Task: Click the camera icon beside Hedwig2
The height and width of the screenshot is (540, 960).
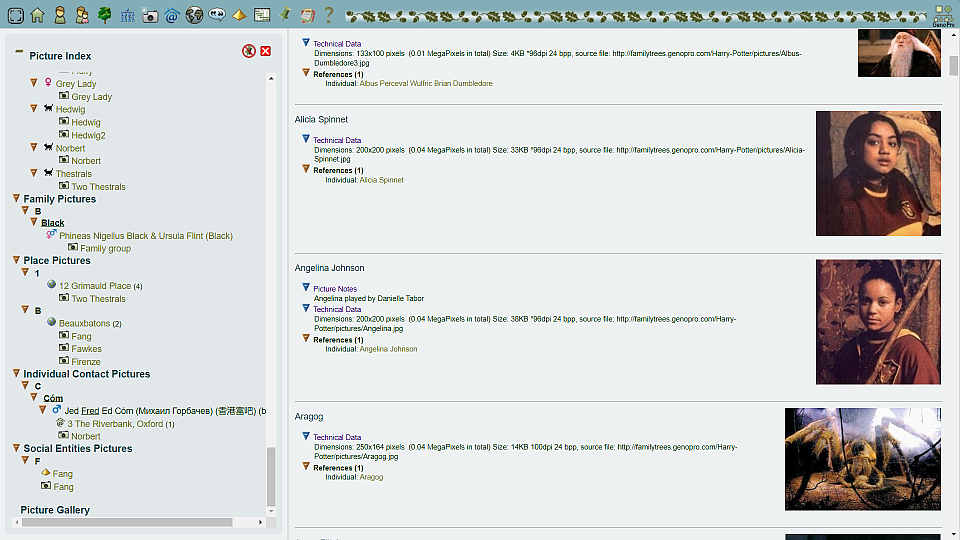Action: pos(64,134)
